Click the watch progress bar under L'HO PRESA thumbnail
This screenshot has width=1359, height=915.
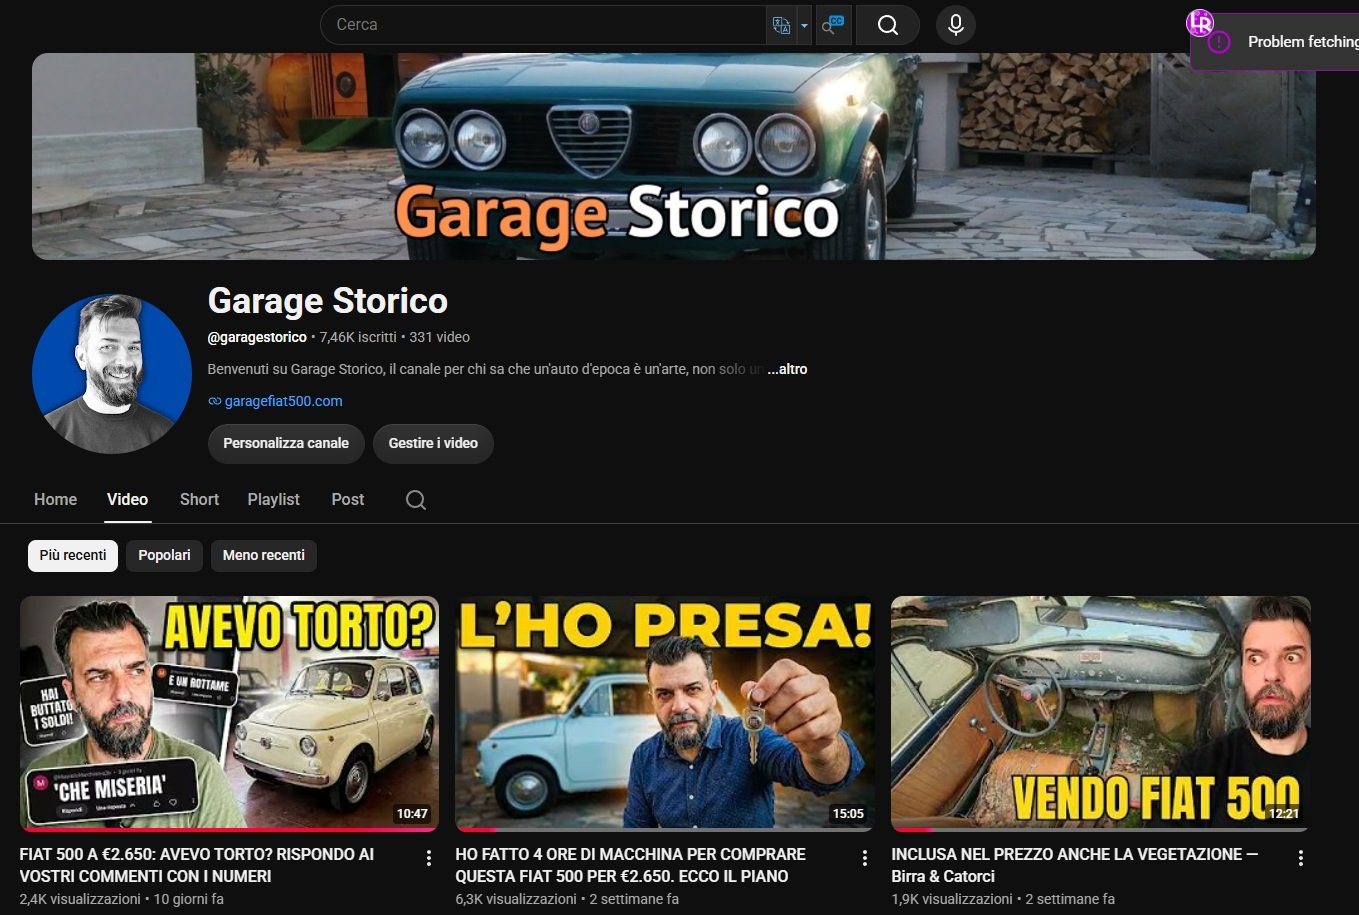click(664, 829)
